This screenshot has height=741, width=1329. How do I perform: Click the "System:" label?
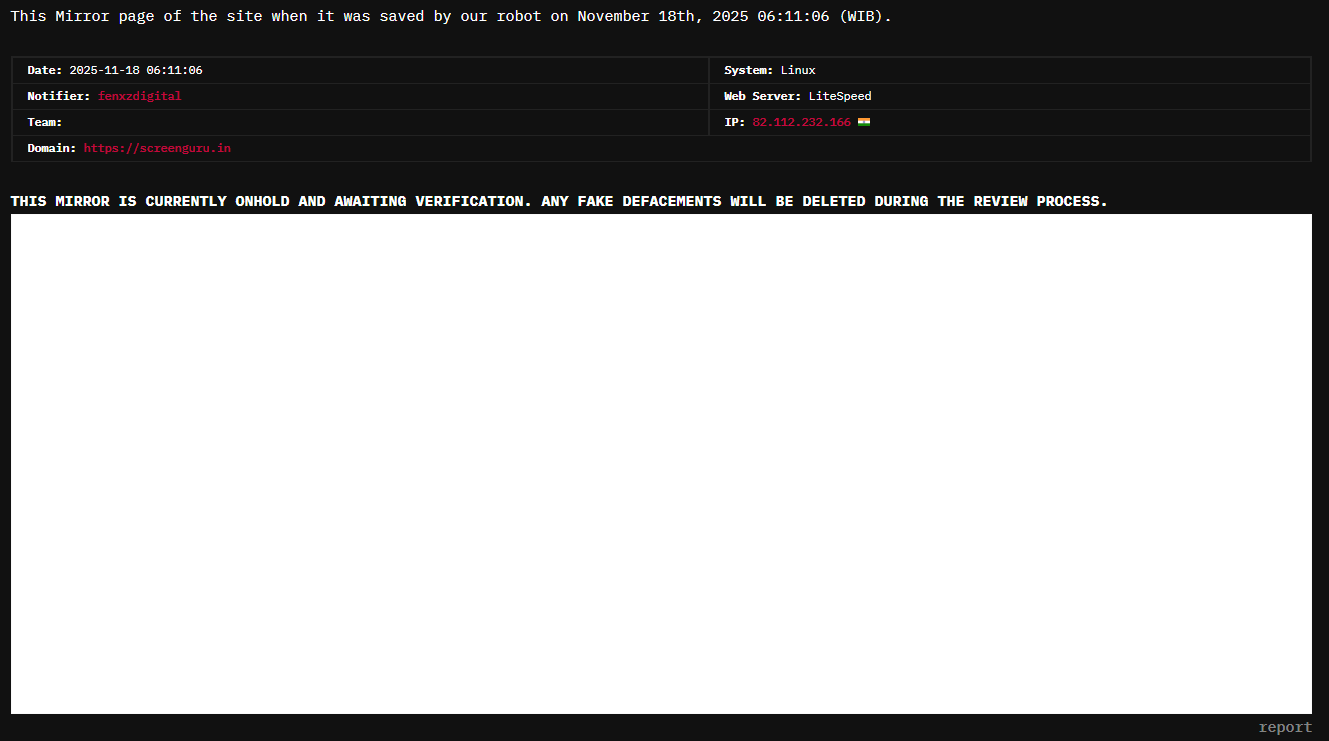tap(748, 70)
